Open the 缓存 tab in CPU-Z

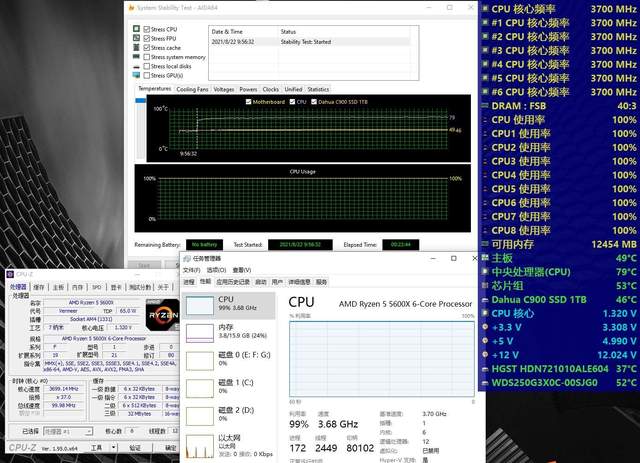(39, 287)
